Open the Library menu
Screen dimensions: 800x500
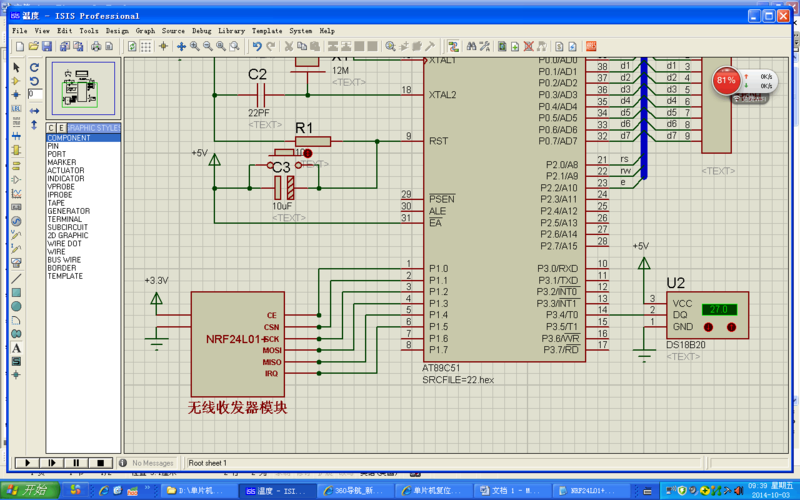tap(232, 31)
